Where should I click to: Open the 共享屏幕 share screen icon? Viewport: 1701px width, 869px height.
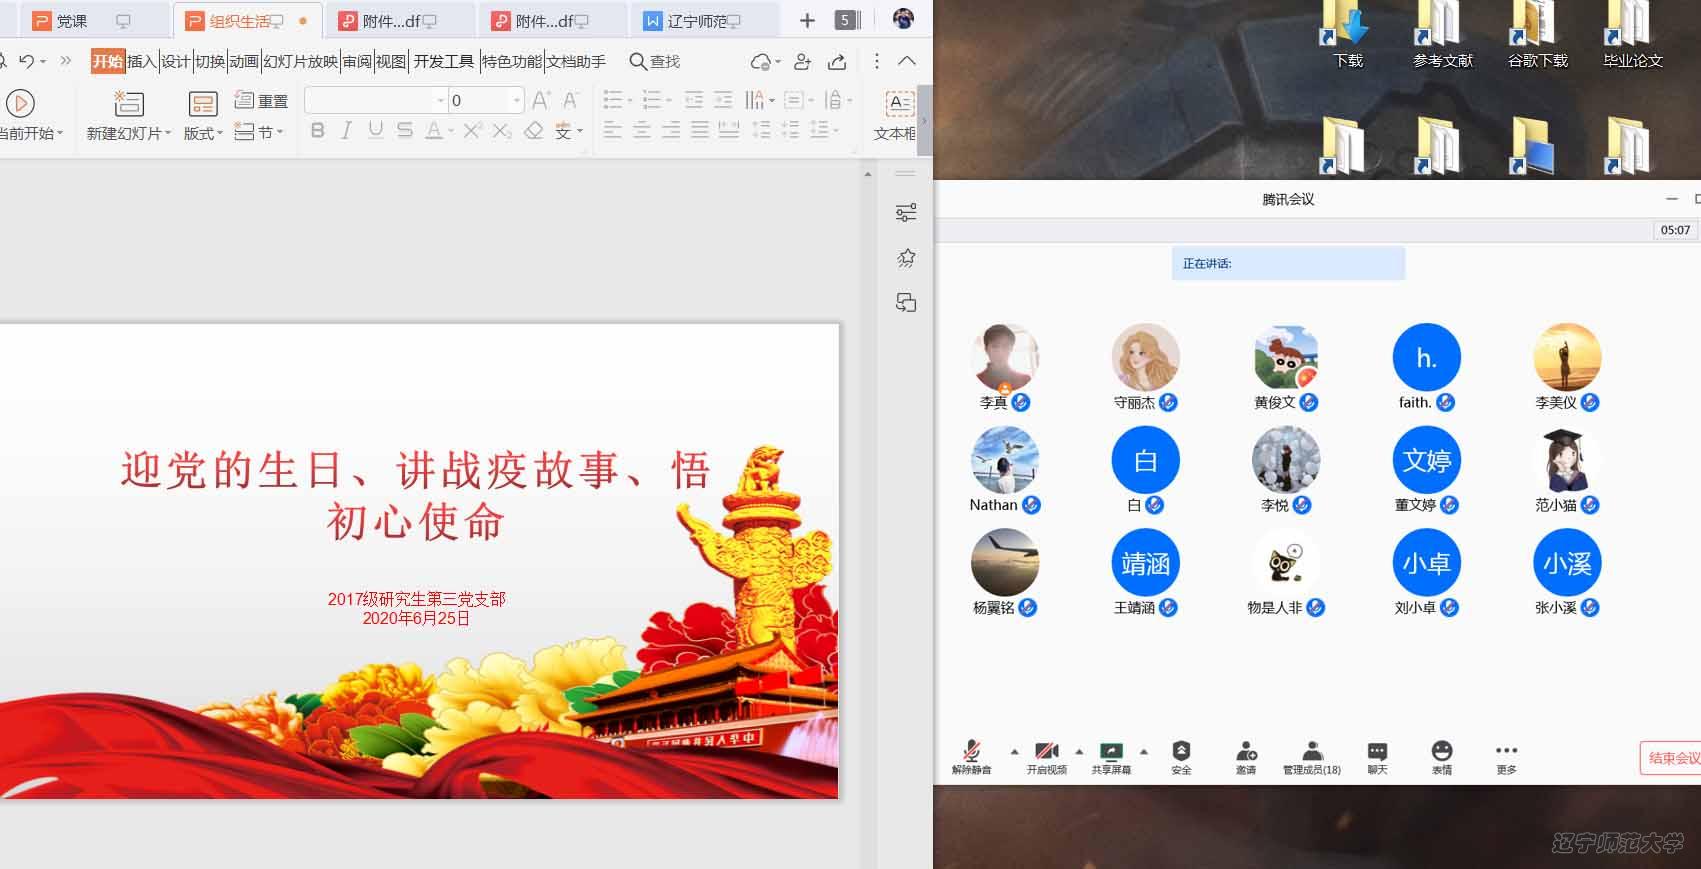coord(1111,752)
